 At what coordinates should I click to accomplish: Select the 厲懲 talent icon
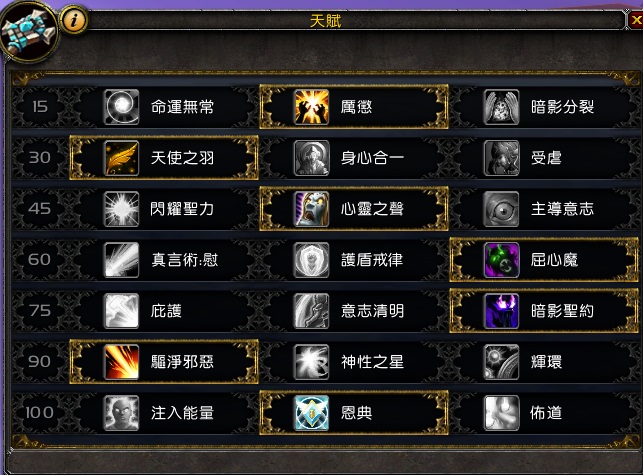312,107
